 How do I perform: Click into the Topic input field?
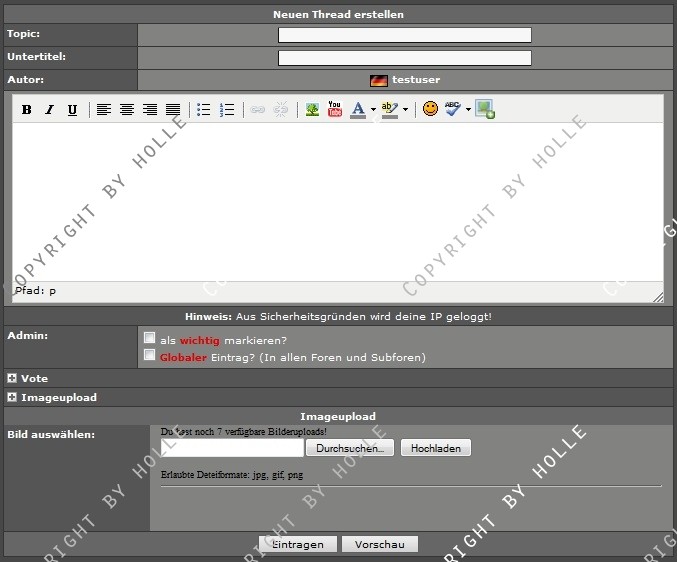click(x=404, y=35)
